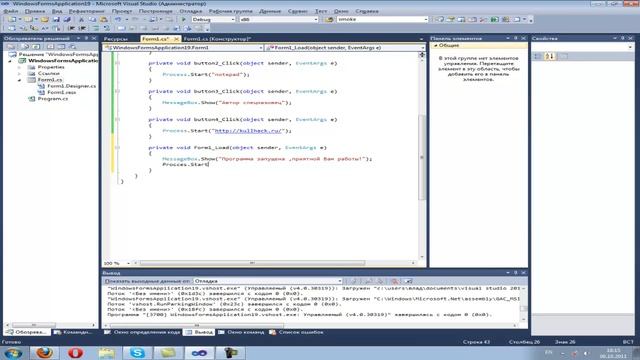The height and width of the screenshot is (360, 640).
Task: Open Firefox from the taskbar
Action: (x=44, y=353)
